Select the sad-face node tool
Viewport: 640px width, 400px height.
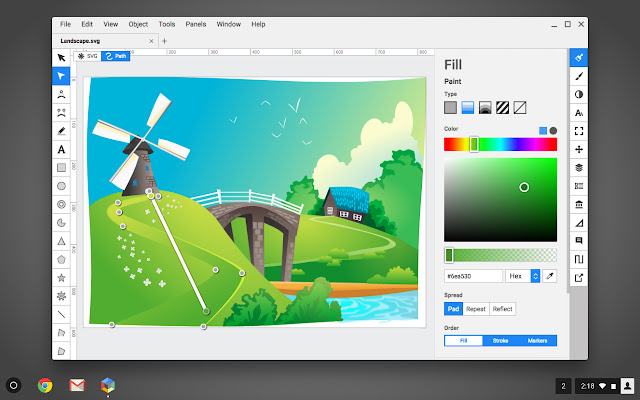coord(61,113)
